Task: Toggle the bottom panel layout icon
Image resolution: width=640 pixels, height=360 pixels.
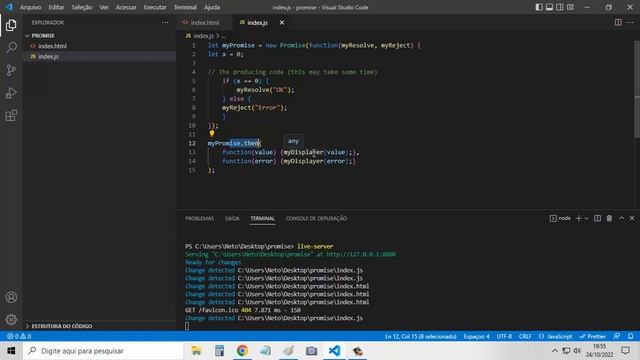Action: (x=549, y=7)
